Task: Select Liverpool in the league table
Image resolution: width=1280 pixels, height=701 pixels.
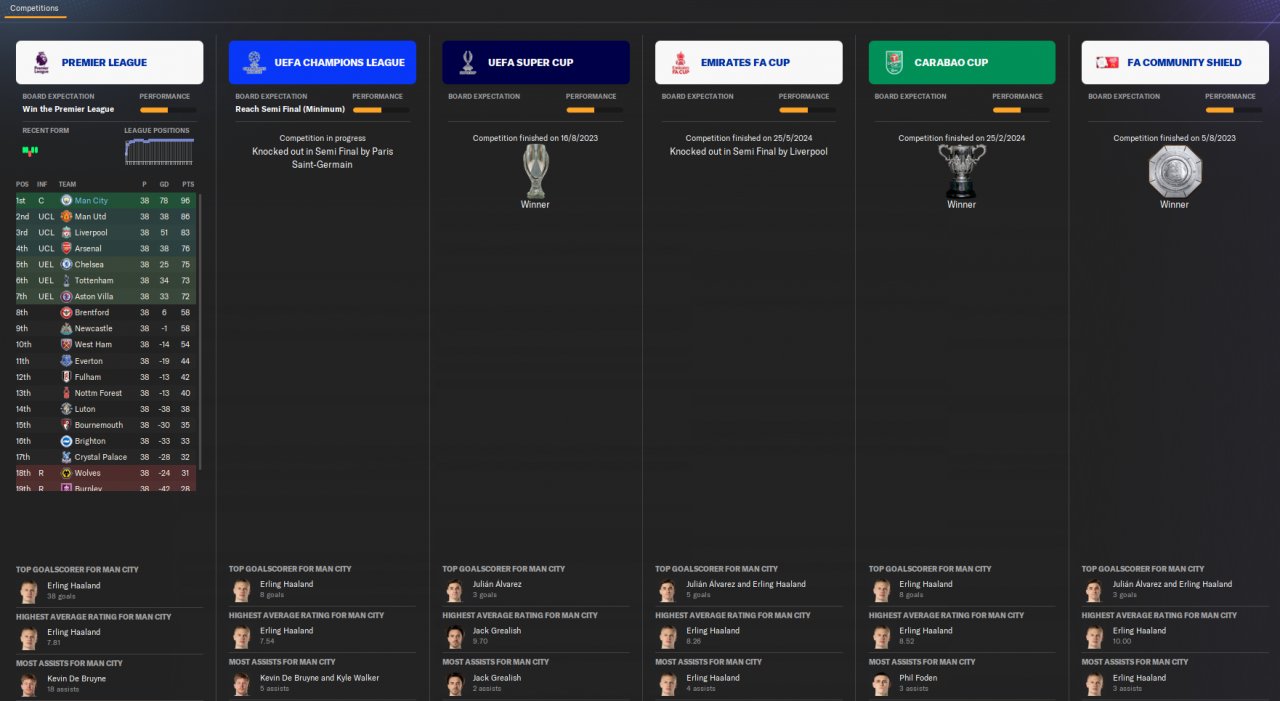Action: 106,232
